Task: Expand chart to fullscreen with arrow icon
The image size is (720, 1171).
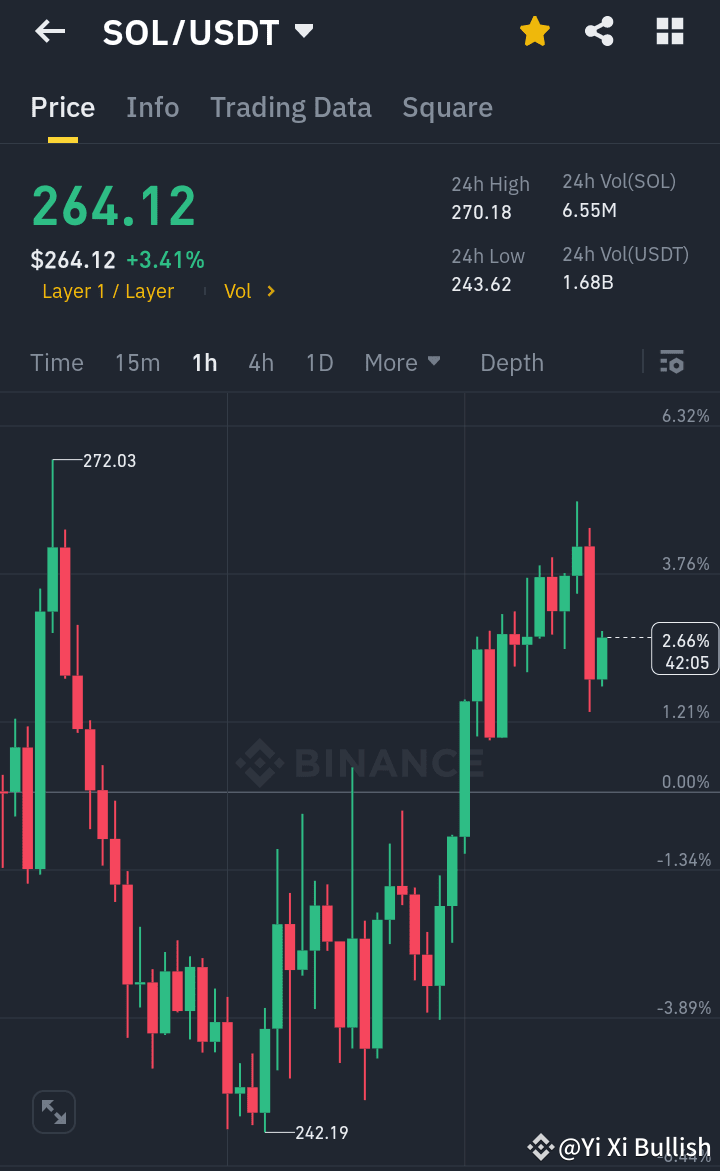Action: click(x=53, y=1111)
